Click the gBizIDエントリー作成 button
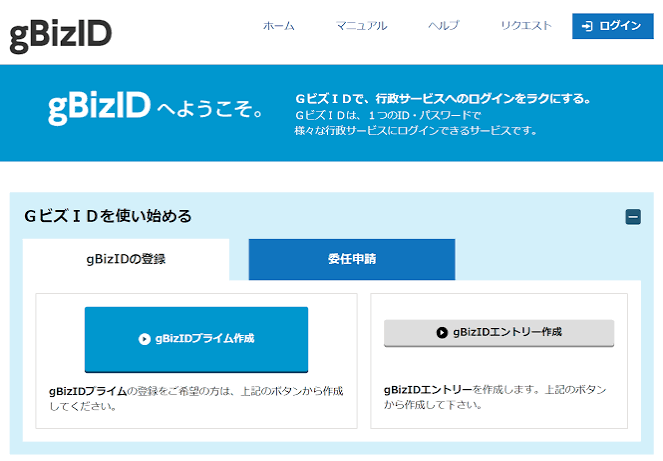Screen dimensions: 663x461 point(499,333)
